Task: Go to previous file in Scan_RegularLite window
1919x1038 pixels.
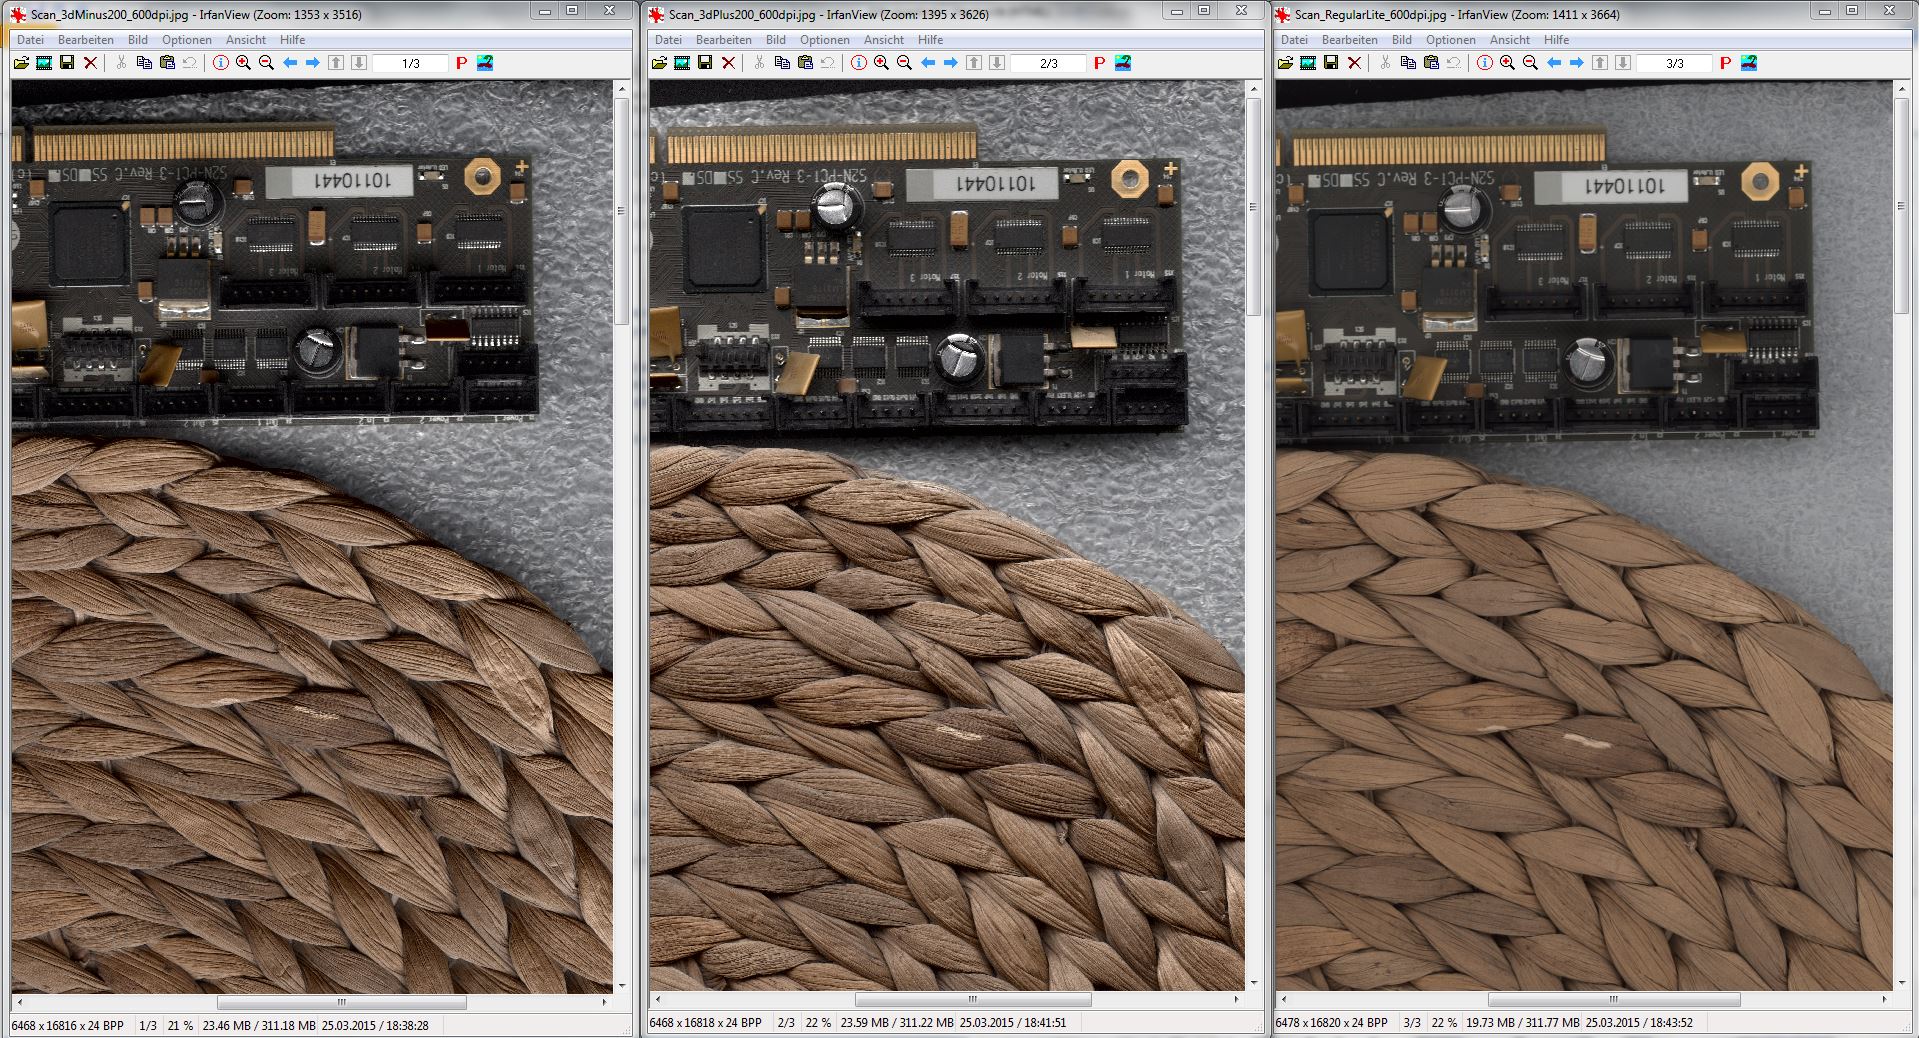Action: click(x=1554, y=63)
